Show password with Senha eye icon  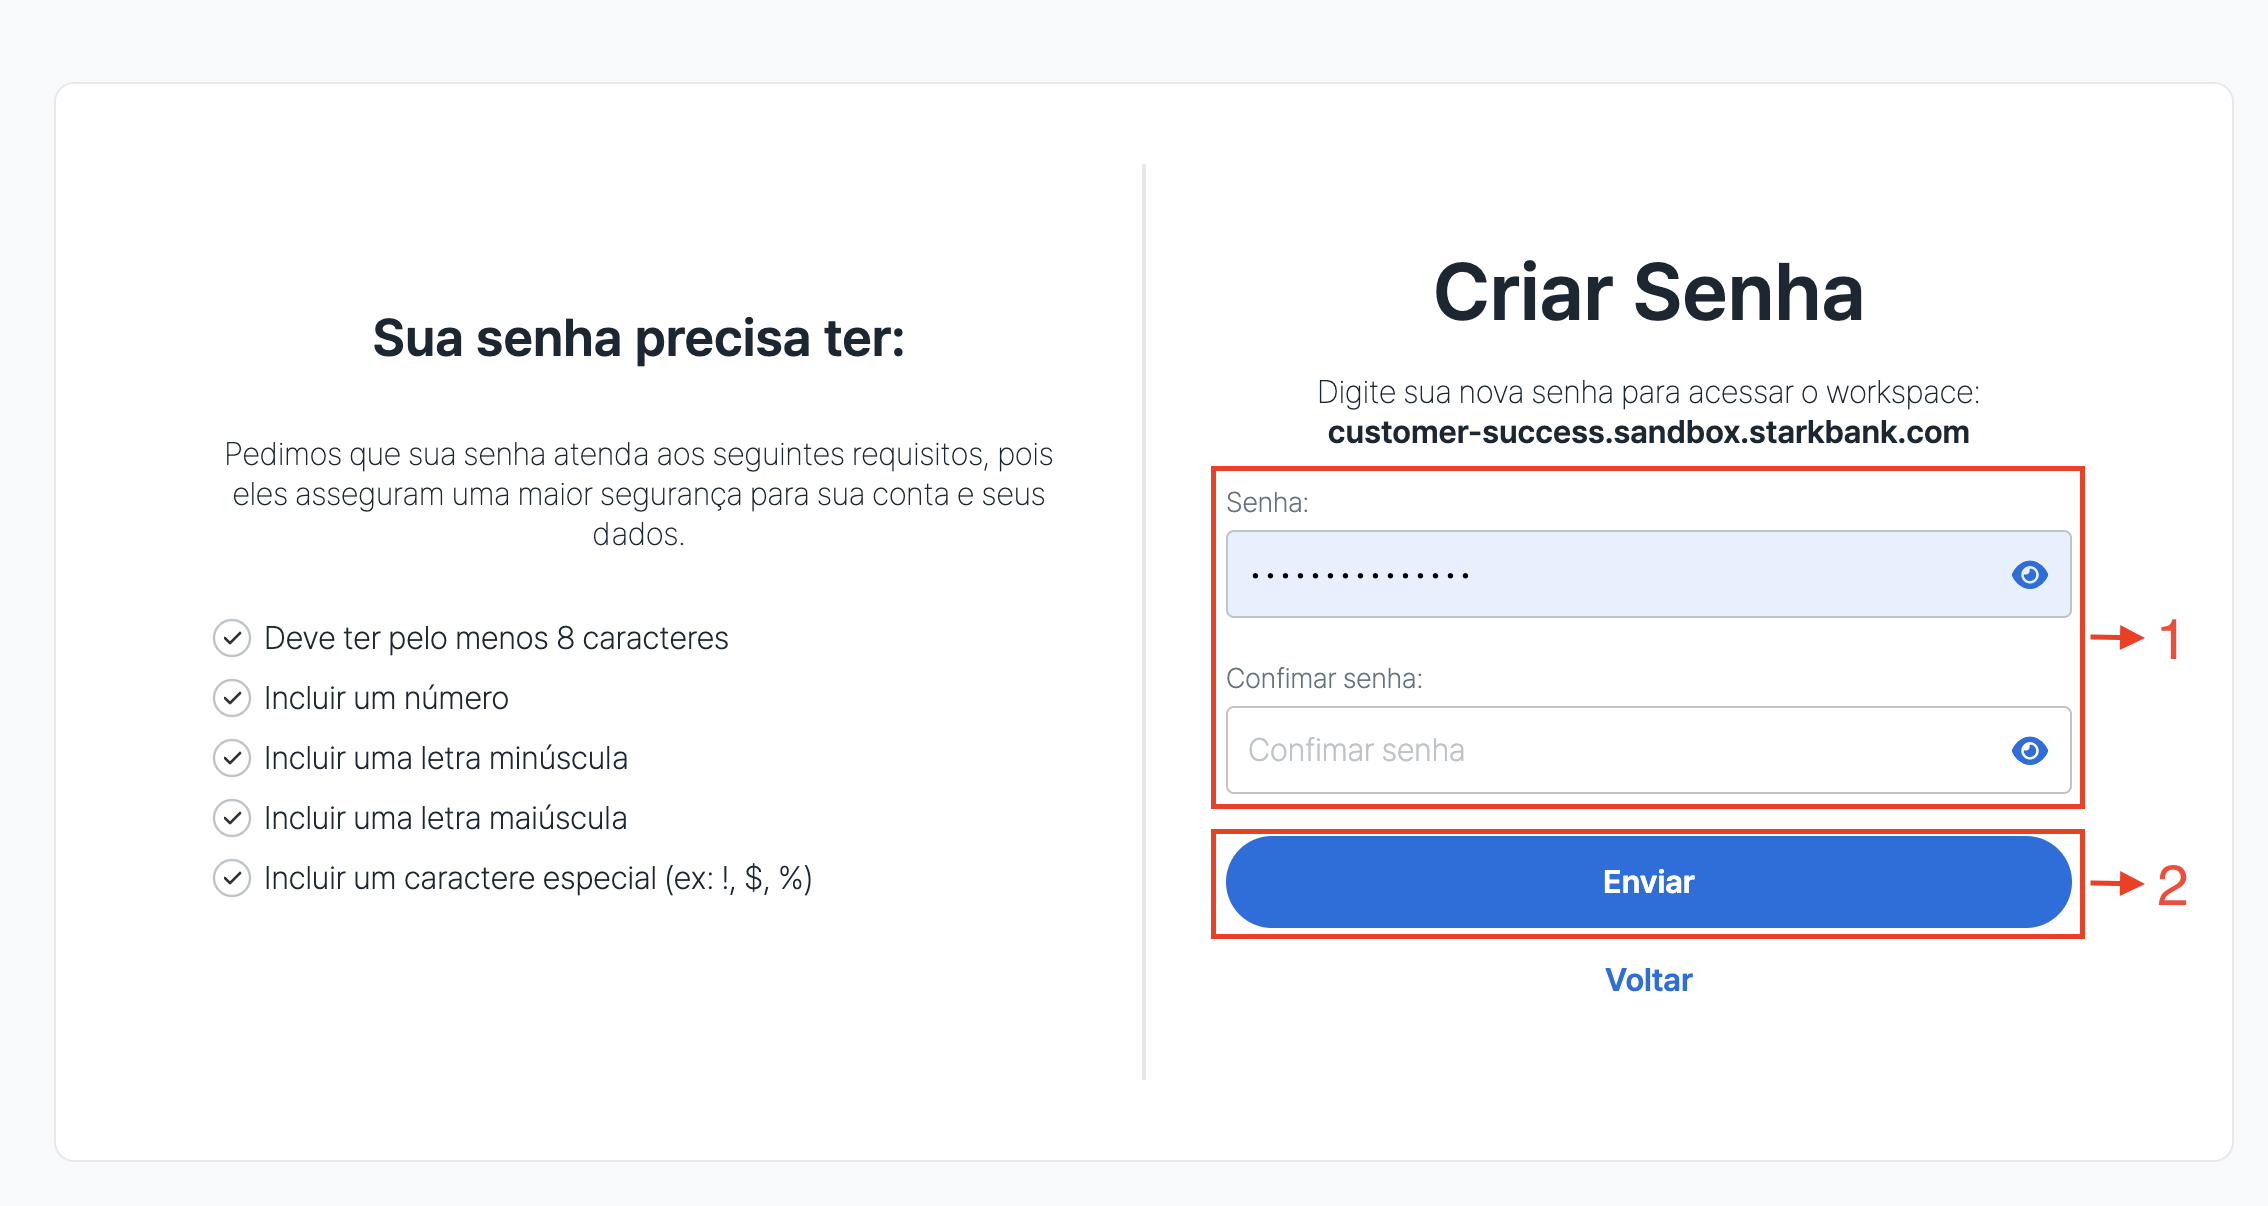(x=2029, y=575)
